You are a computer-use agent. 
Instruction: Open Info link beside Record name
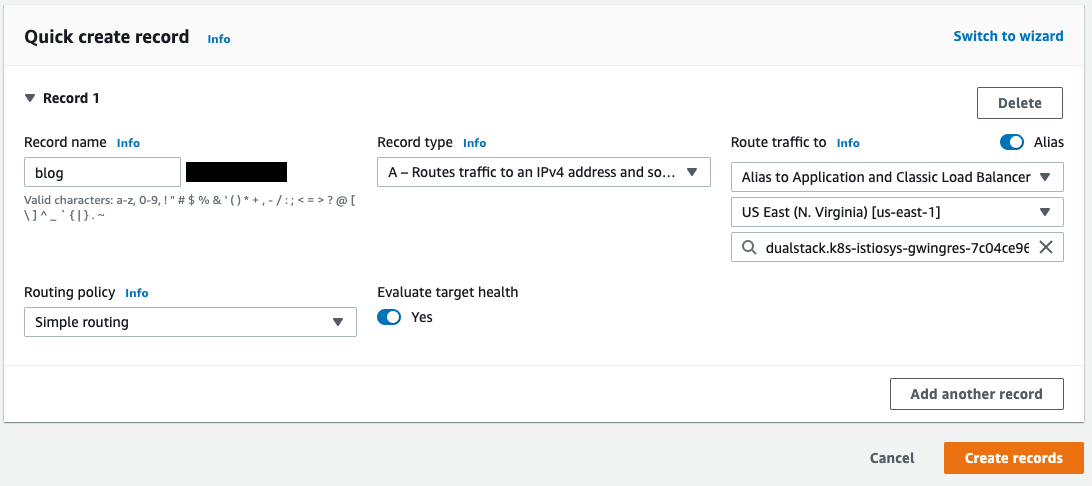pyautogui.click(x=128, y=143)
